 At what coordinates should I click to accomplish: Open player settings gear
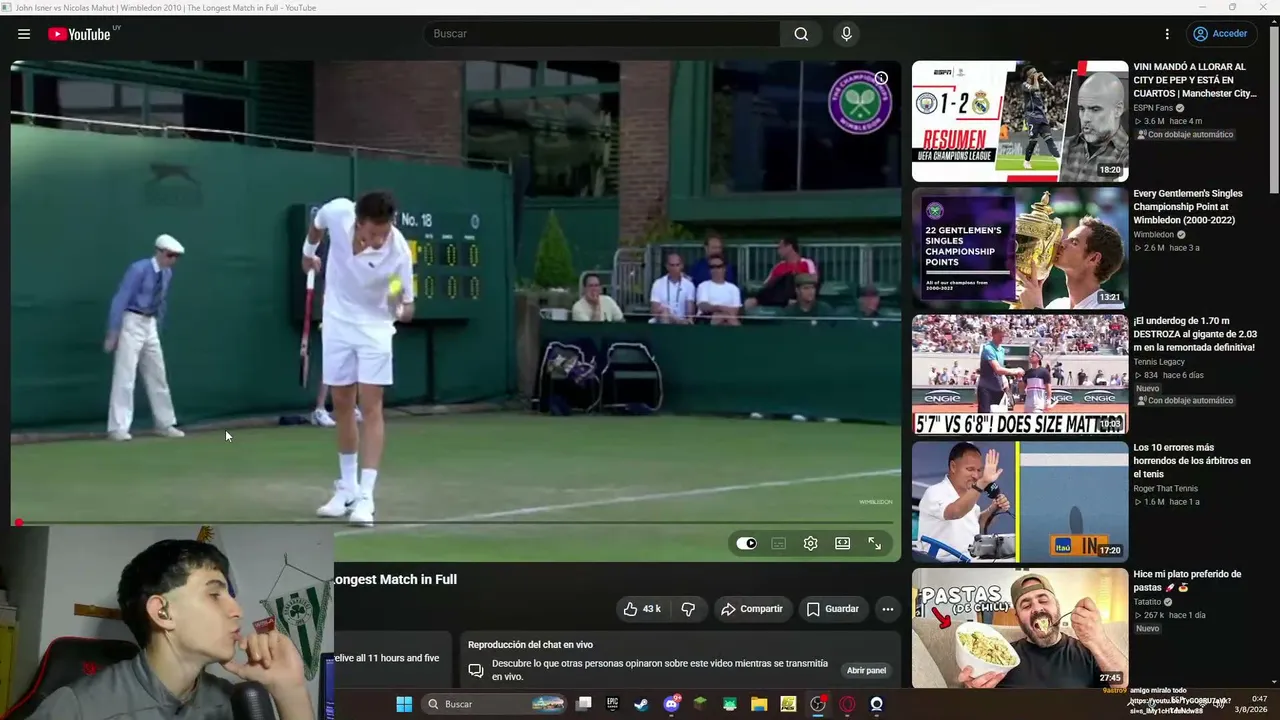[x=811, y=543]
